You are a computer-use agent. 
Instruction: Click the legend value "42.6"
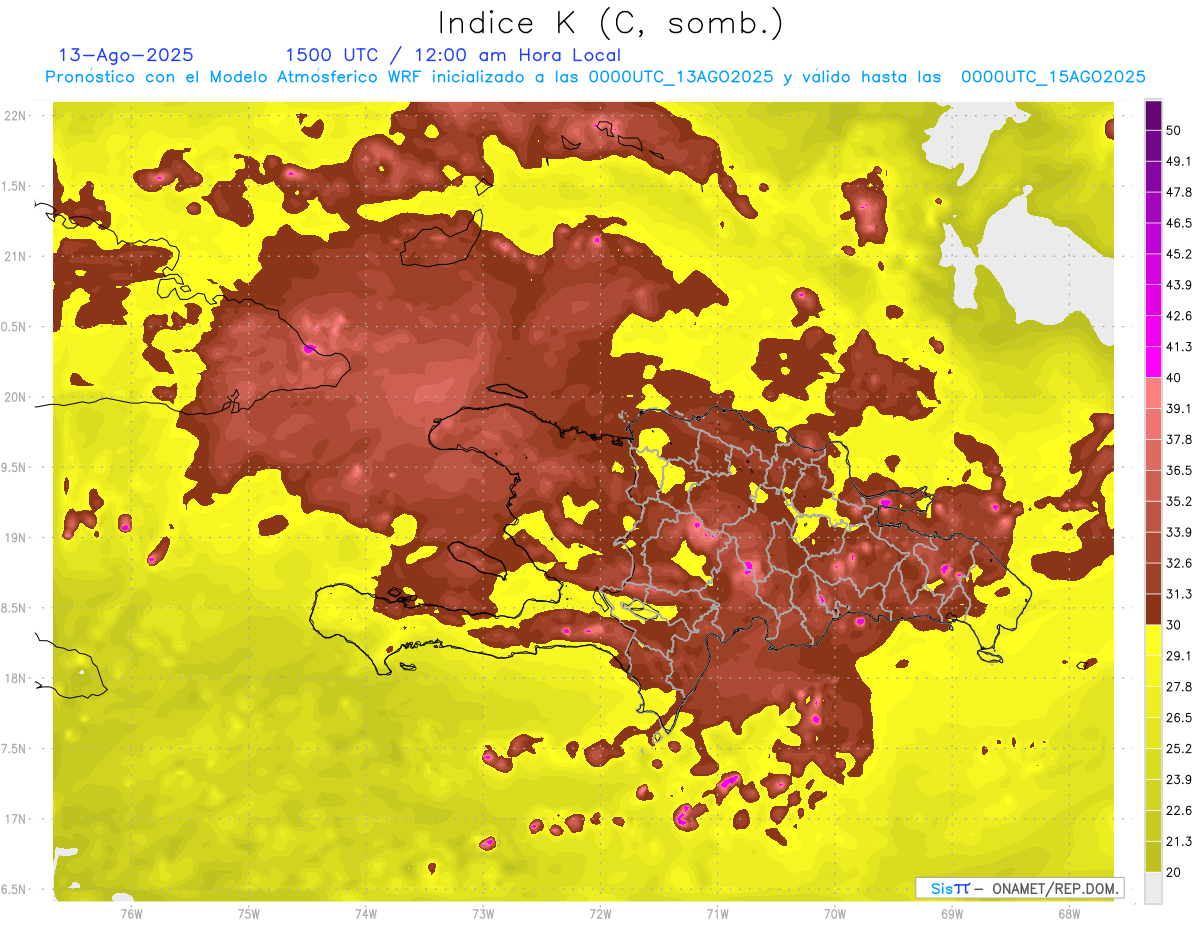point(1178,316)
